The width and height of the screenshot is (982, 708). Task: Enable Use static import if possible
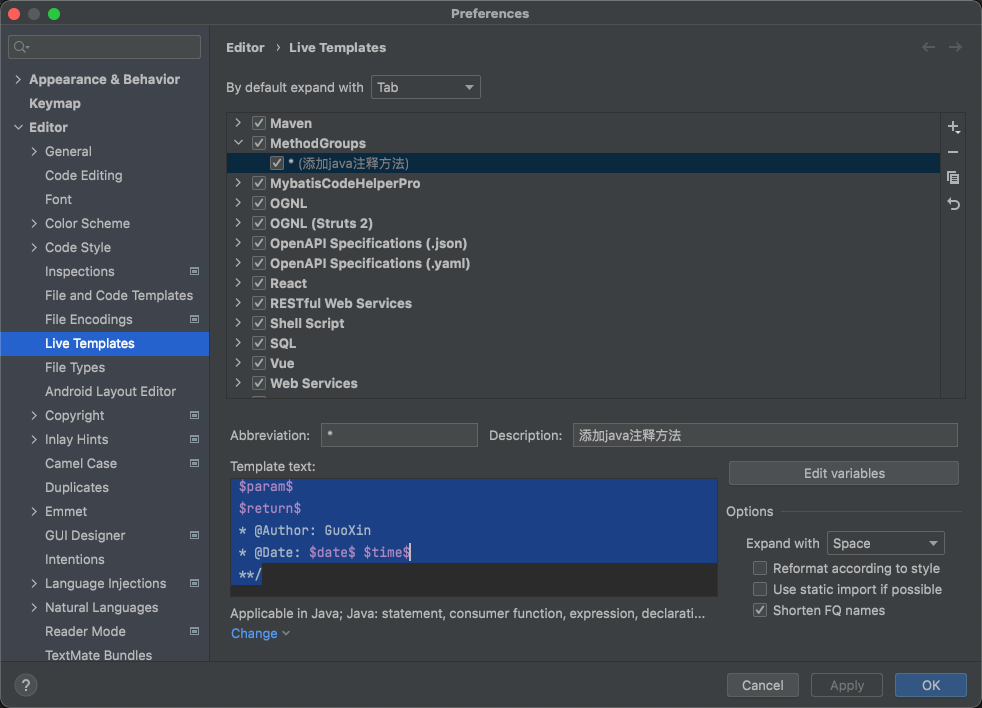(x=760, y=590)
